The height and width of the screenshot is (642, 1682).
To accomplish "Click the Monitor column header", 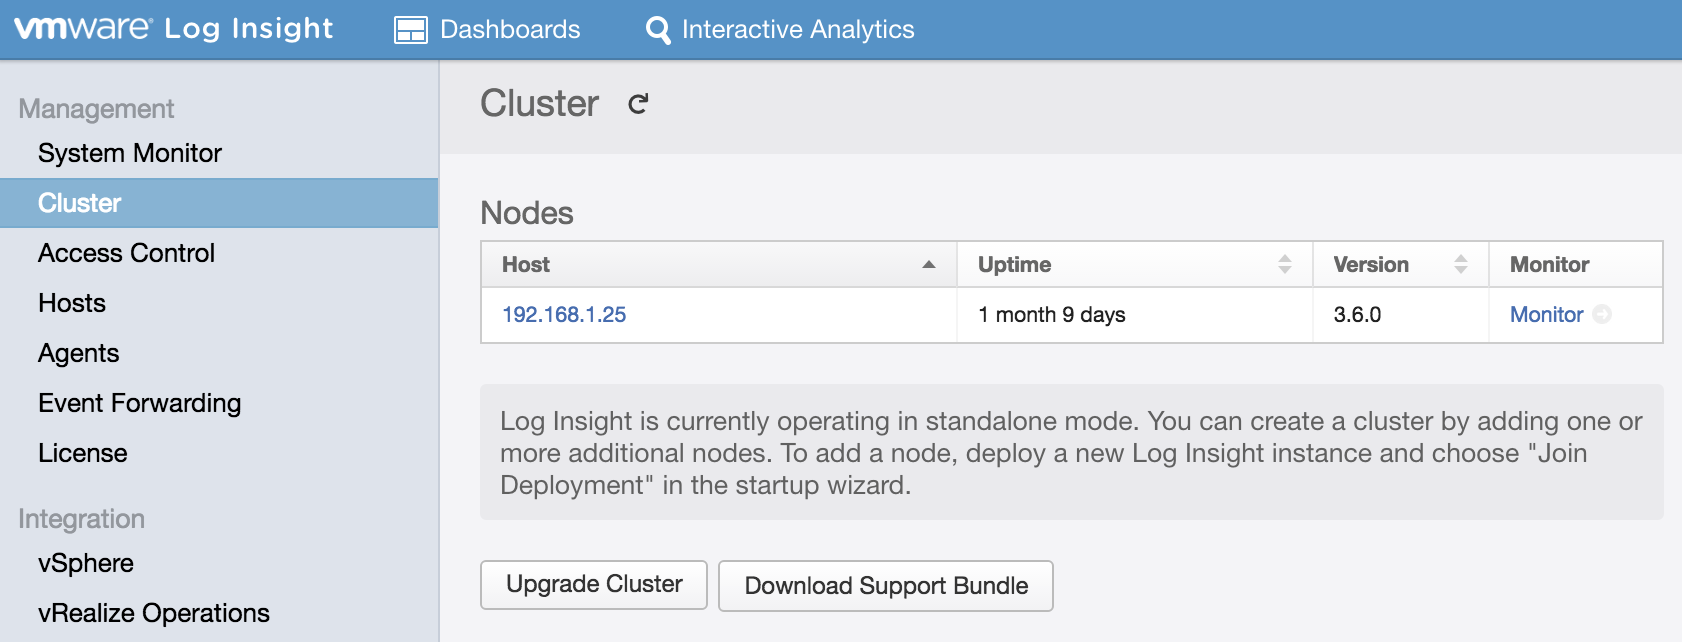I will click(x=1549, y=265).
